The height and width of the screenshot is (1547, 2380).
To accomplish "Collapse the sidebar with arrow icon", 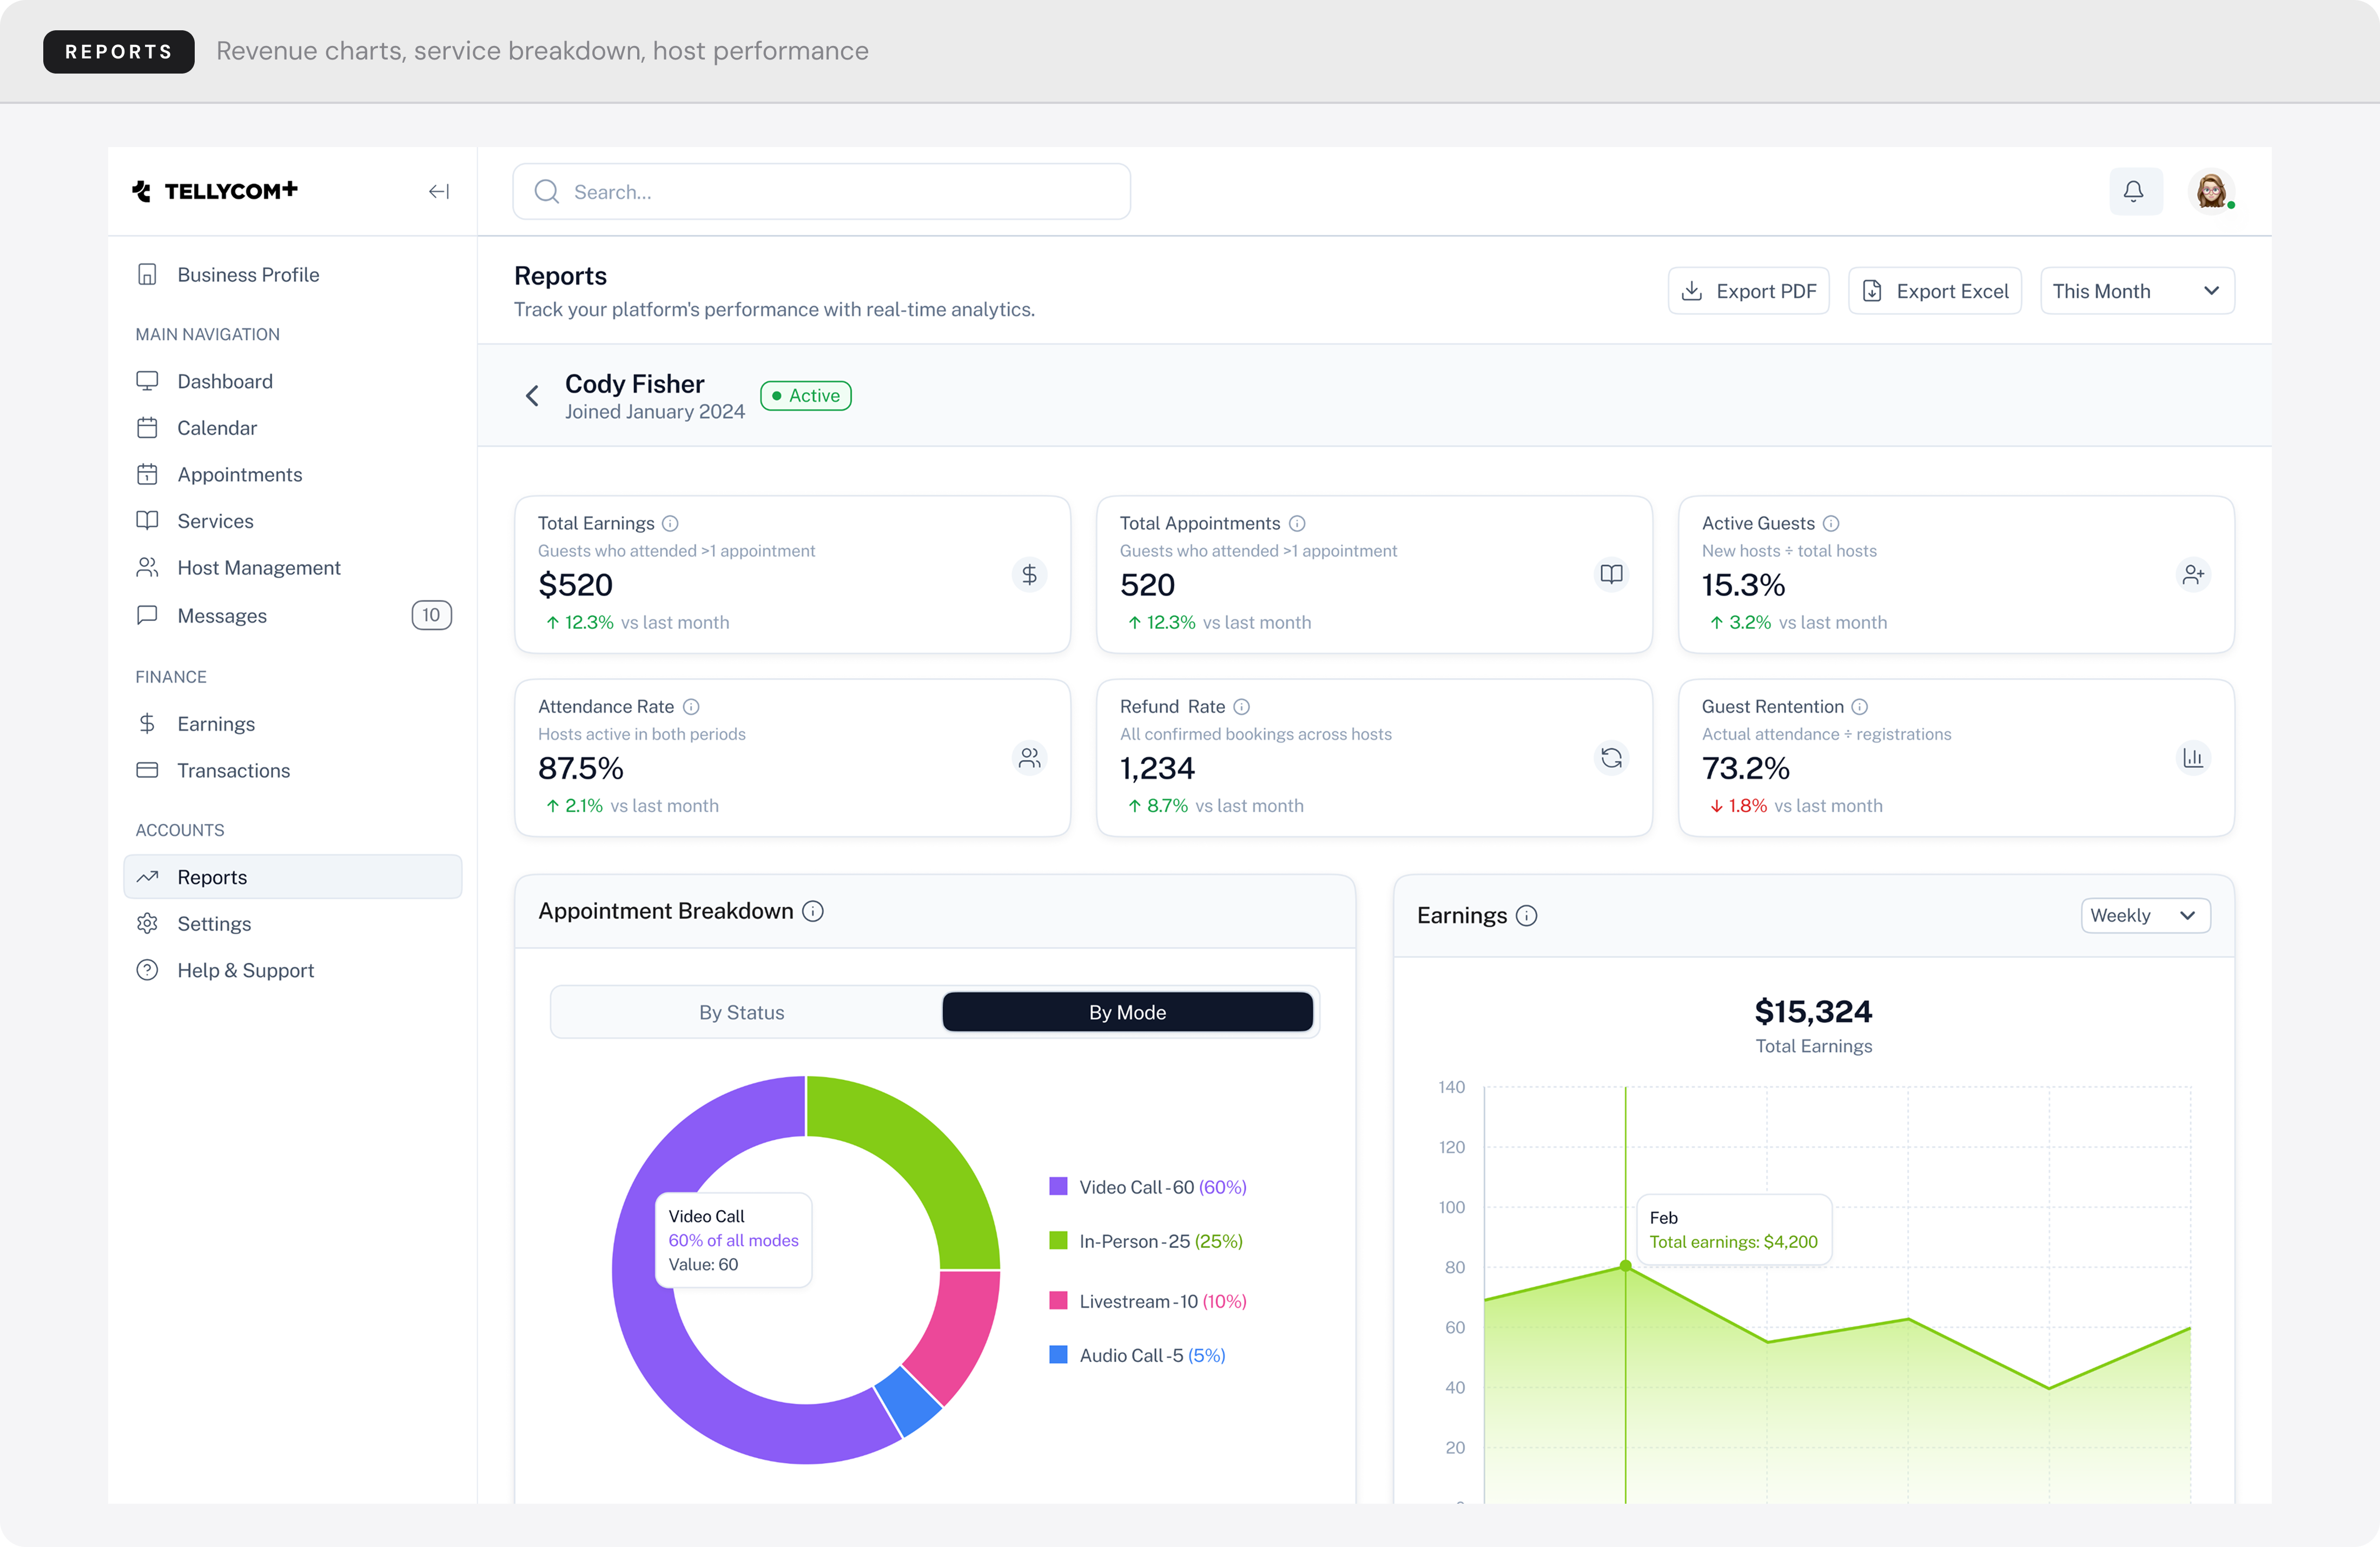I will coord(438,191).
